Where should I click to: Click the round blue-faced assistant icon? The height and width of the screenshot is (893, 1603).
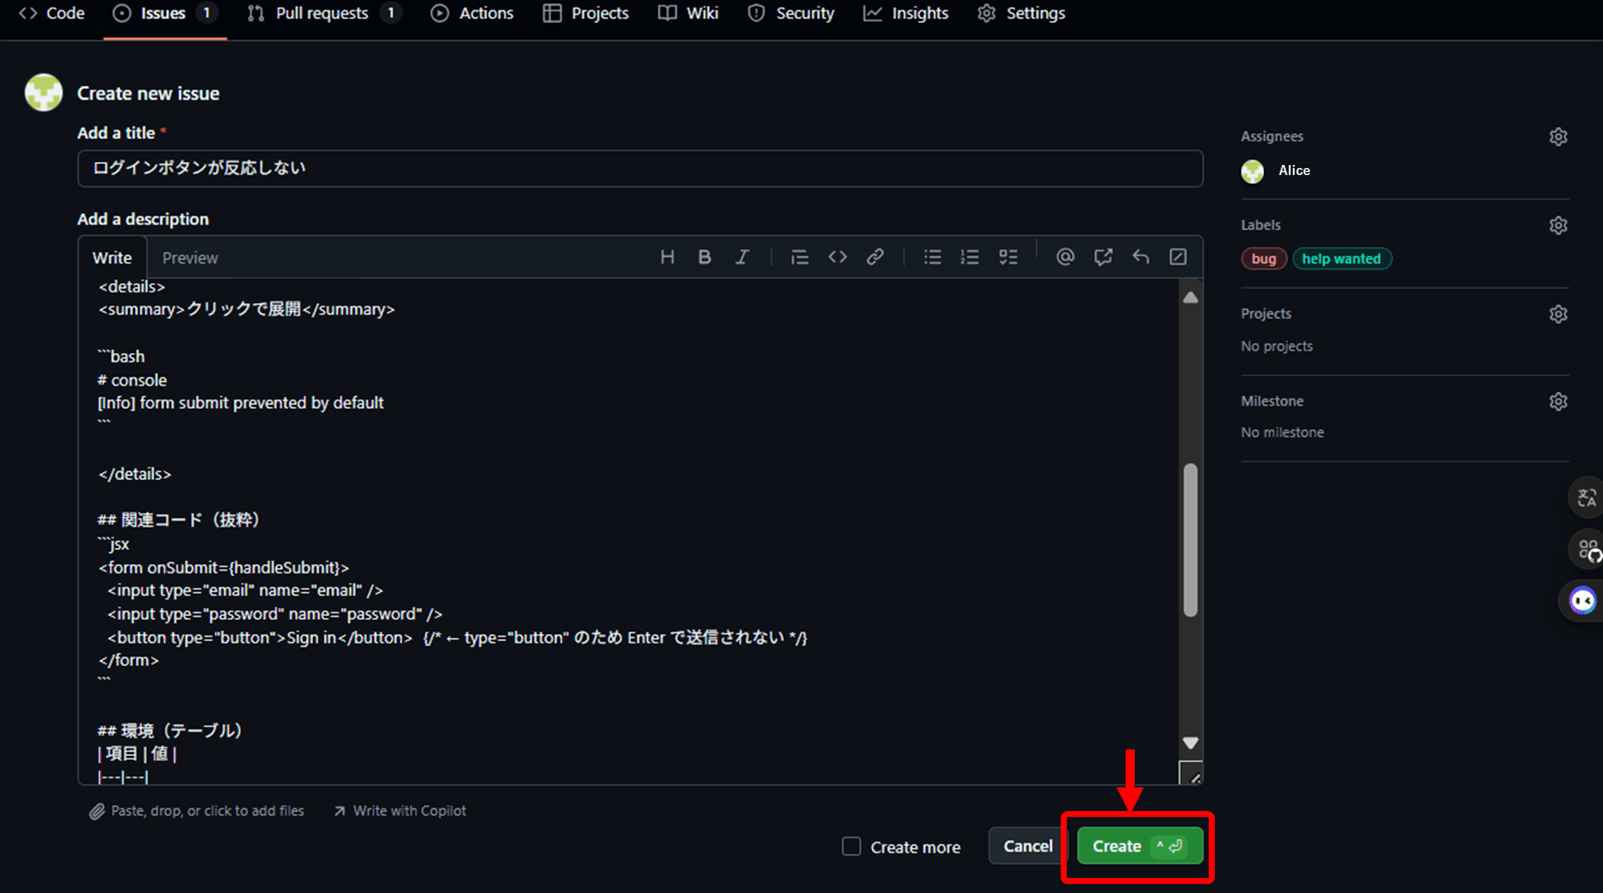1582,600
